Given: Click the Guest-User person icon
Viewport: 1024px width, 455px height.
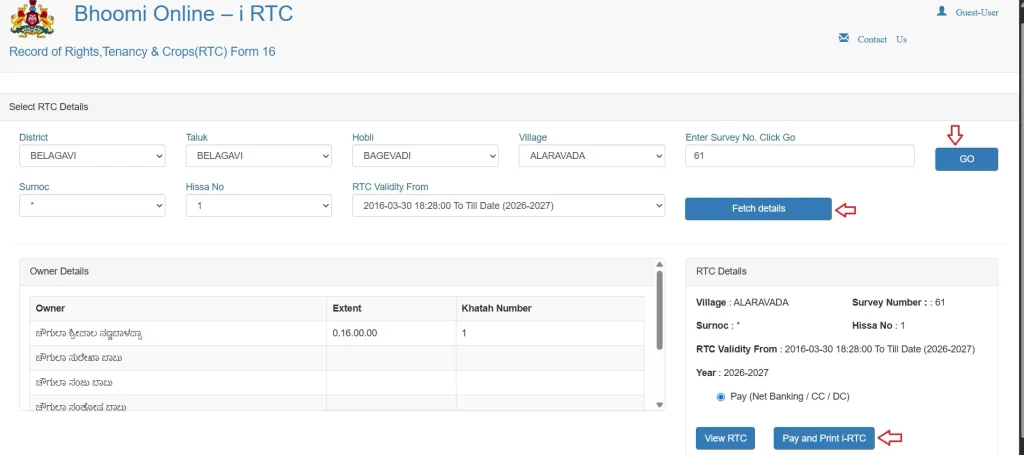Looking at the screenshot, I should [941, 11].
